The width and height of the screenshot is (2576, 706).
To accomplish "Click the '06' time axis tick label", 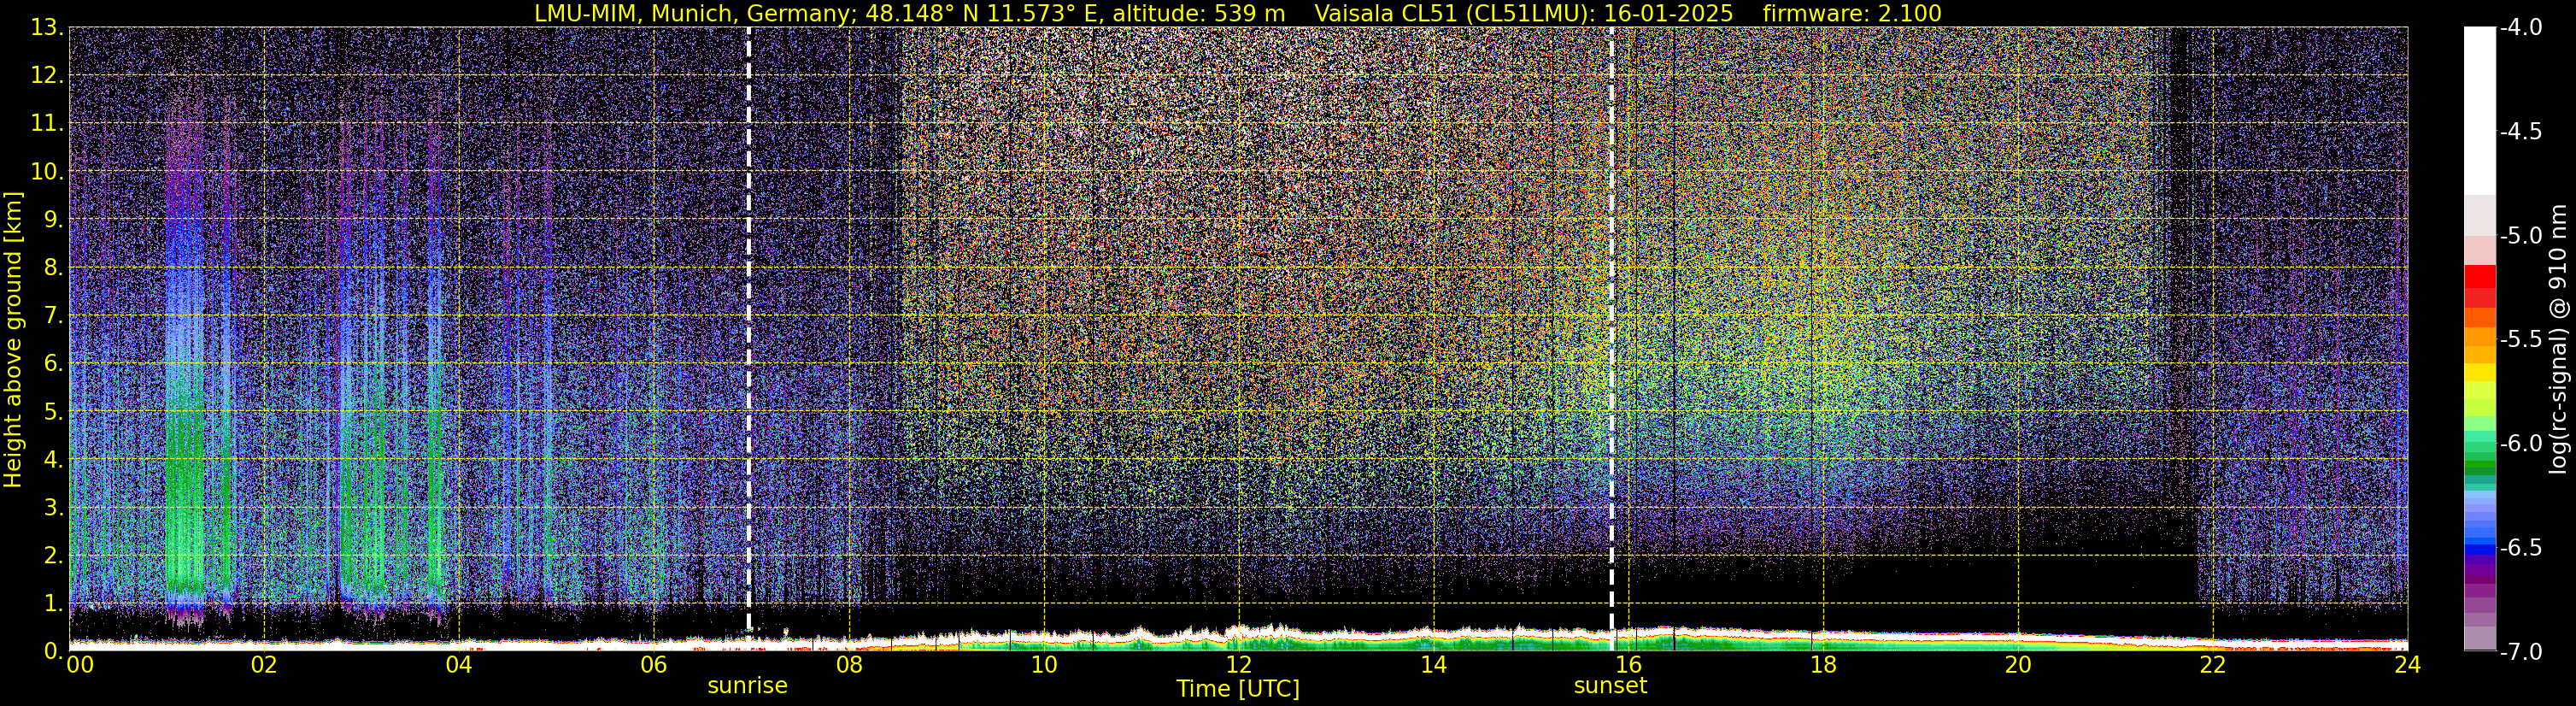I will [x=654, y=665].
